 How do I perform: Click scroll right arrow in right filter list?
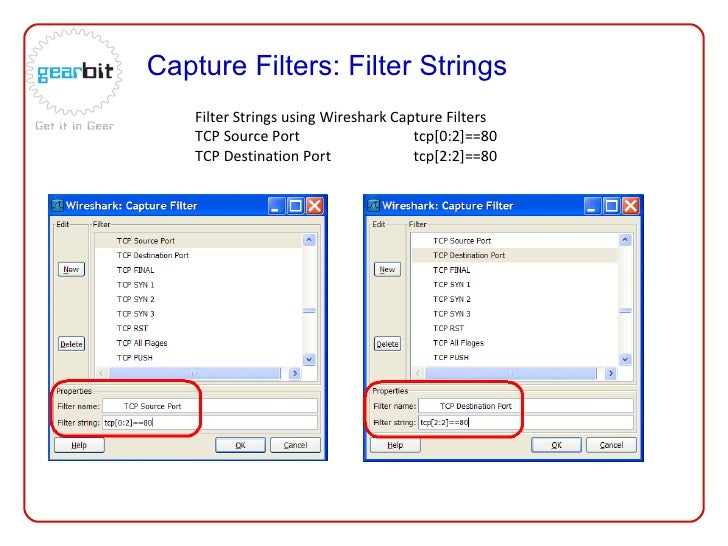[x=611, y=373]
